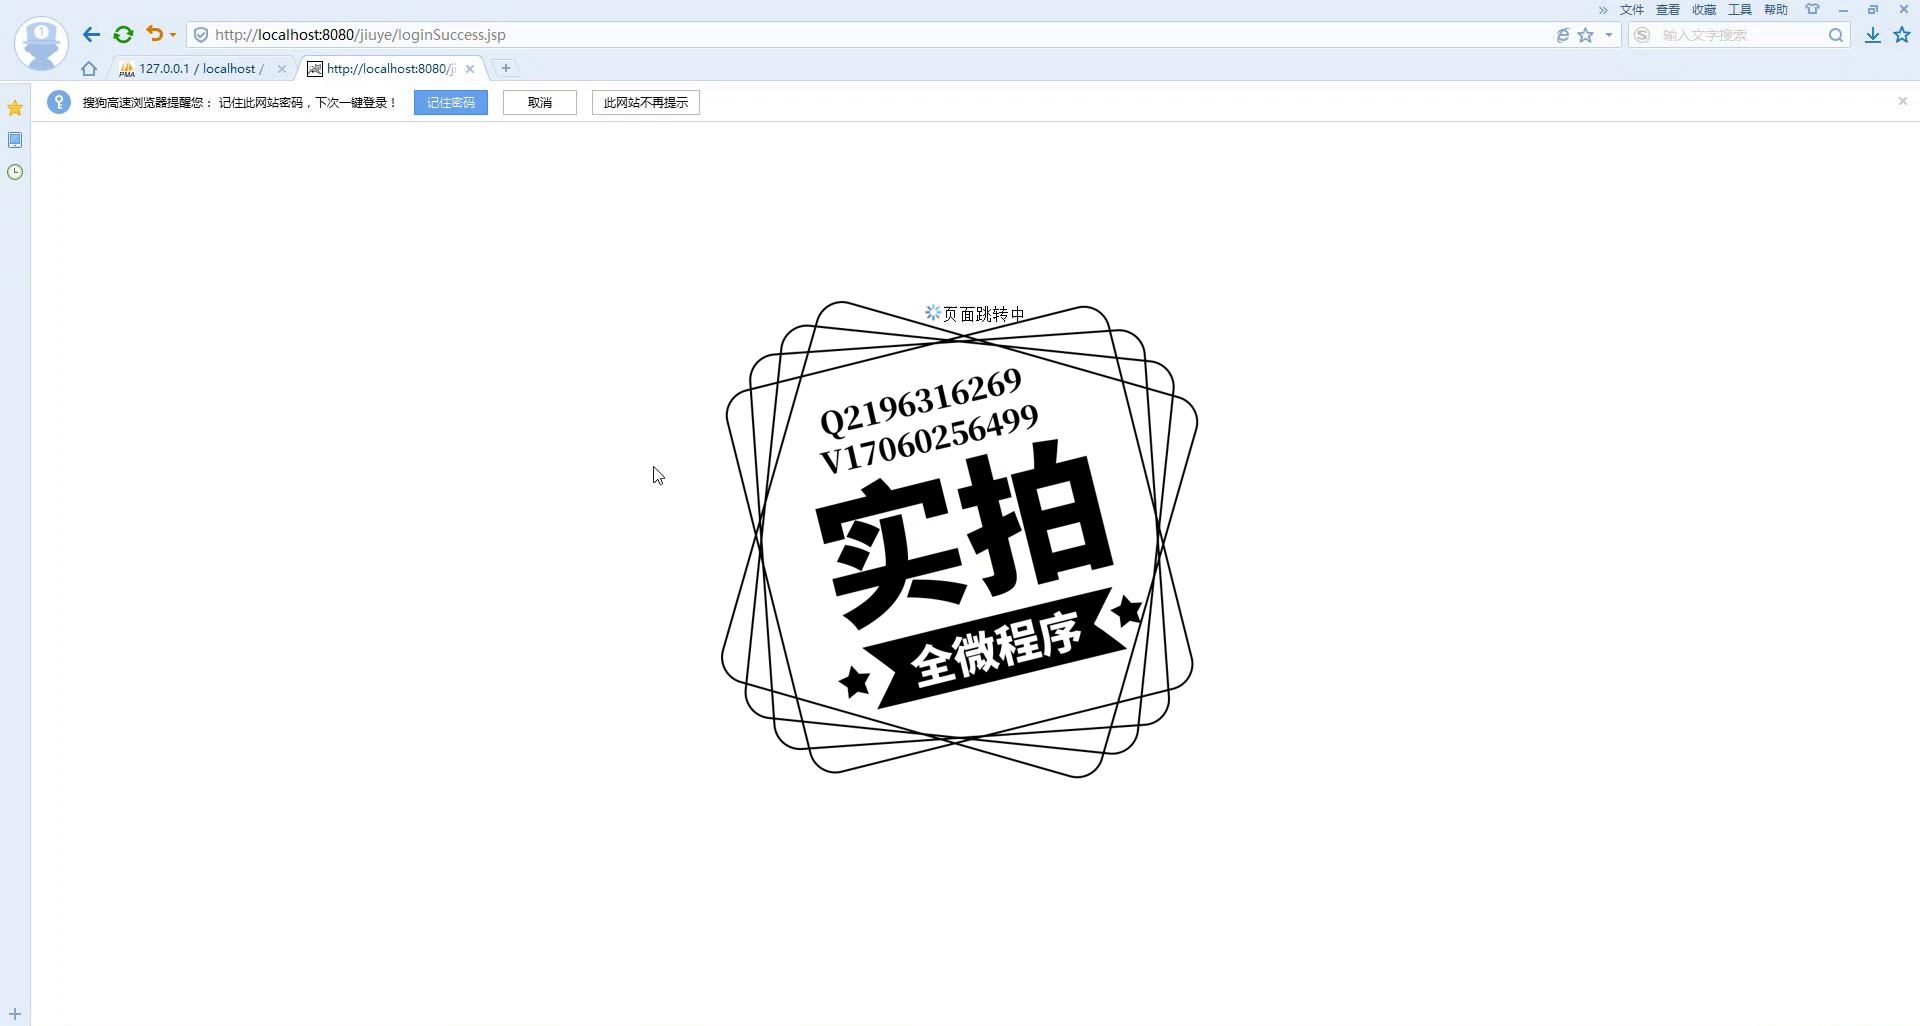Expand the hidden menu chevron », left of 文件

click(x=1603, y=10)
